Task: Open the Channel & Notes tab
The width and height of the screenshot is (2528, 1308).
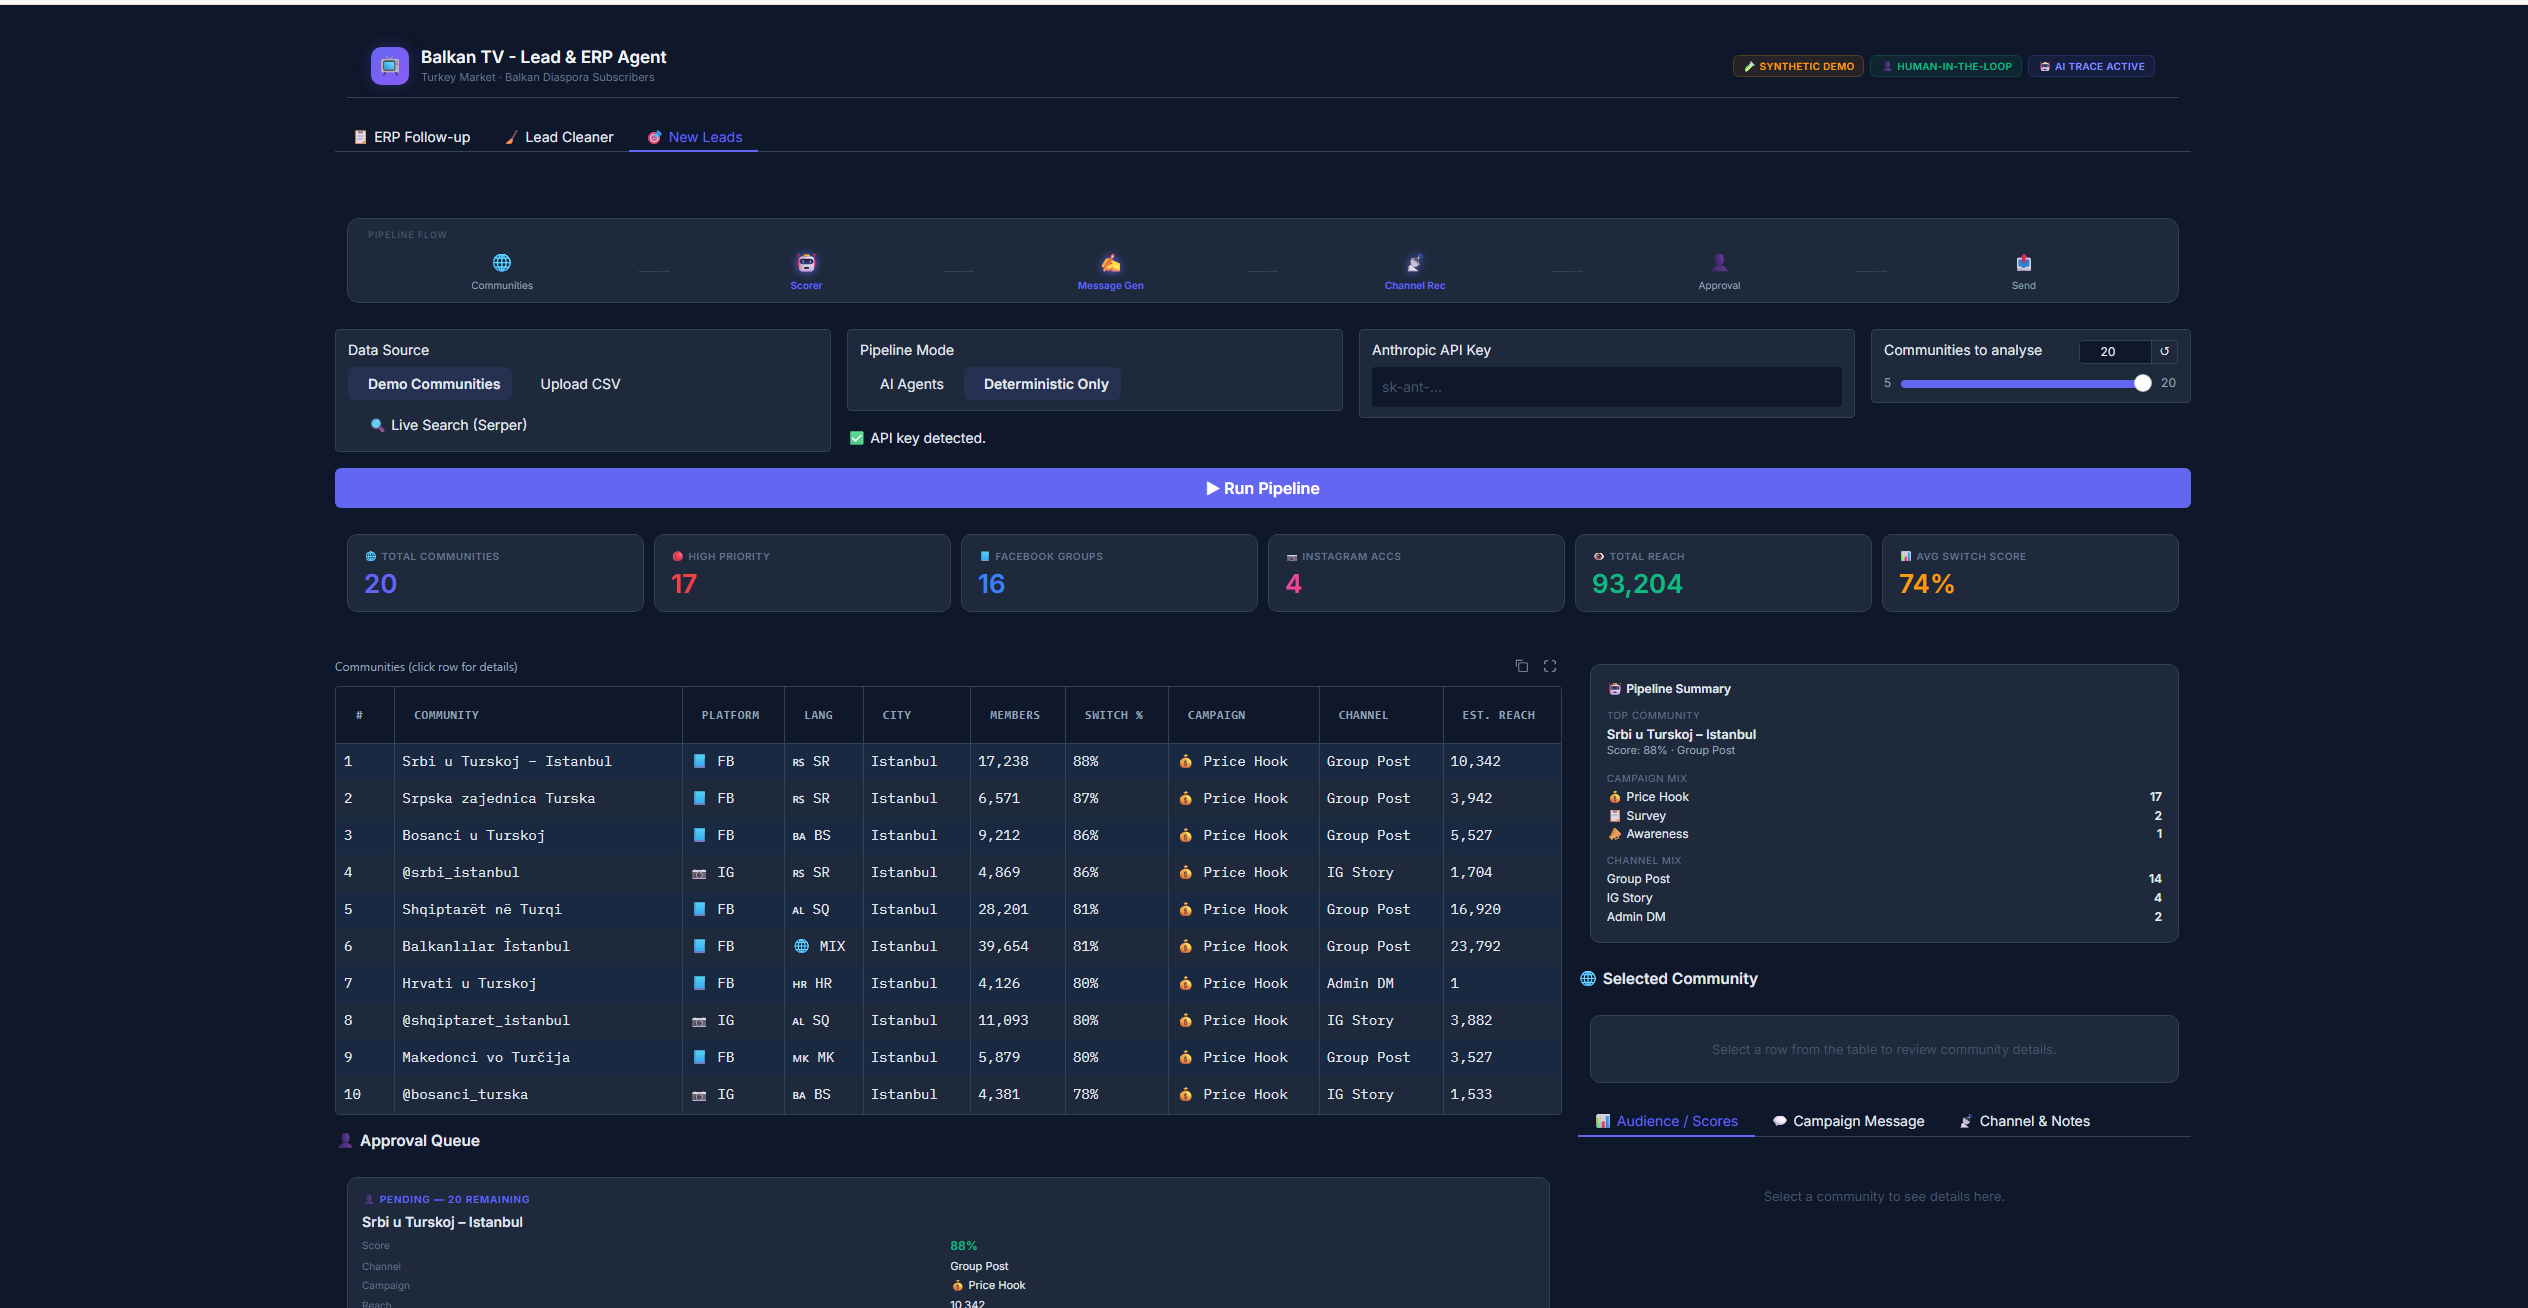Action: pos(2024,1121)
